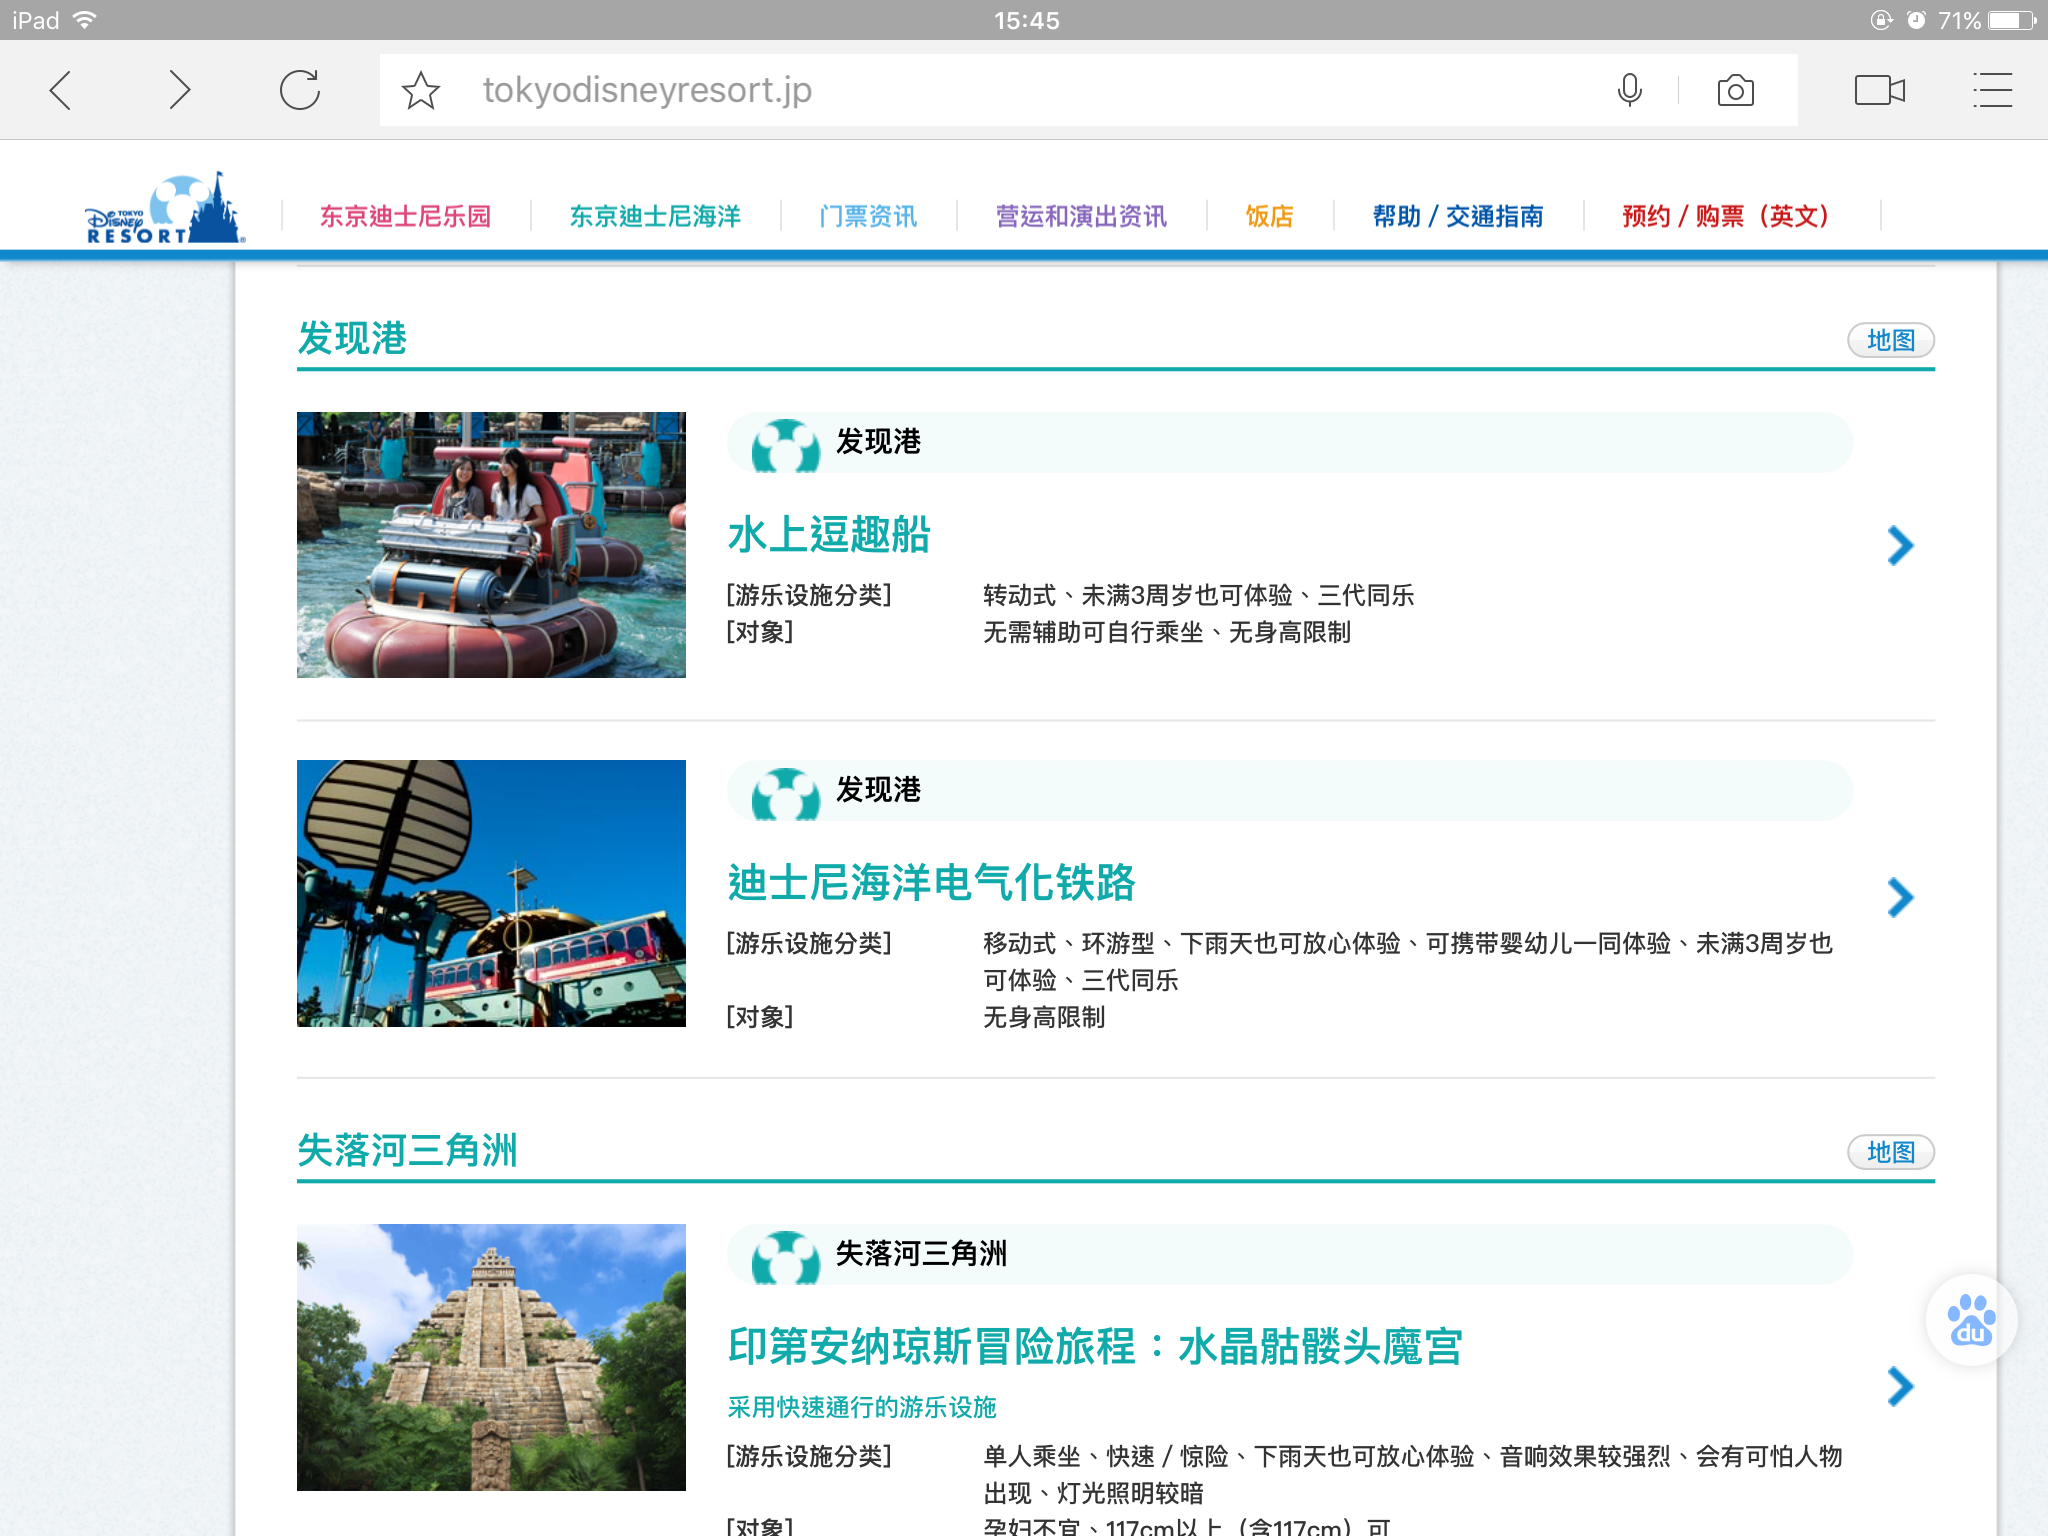Tap the 水上逗趣船 row's 发现港 globe icon

click(x=785, y=444)
